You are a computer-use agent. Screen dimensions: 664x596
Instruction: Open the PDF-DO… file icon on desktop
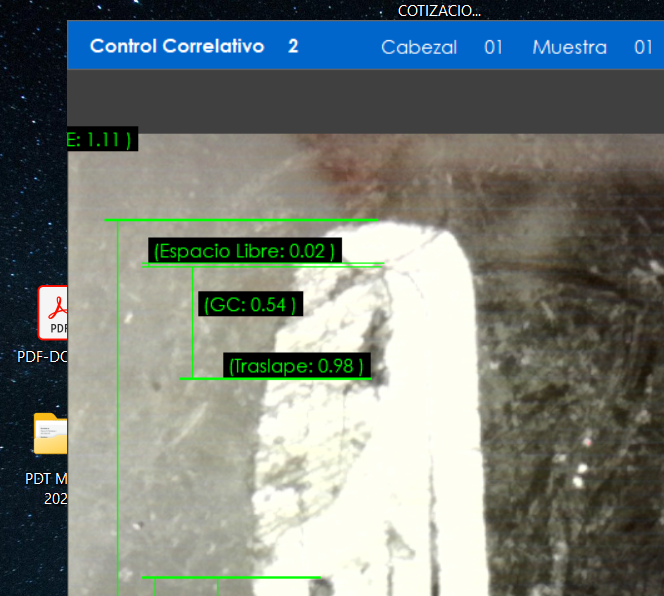point(53,312)
